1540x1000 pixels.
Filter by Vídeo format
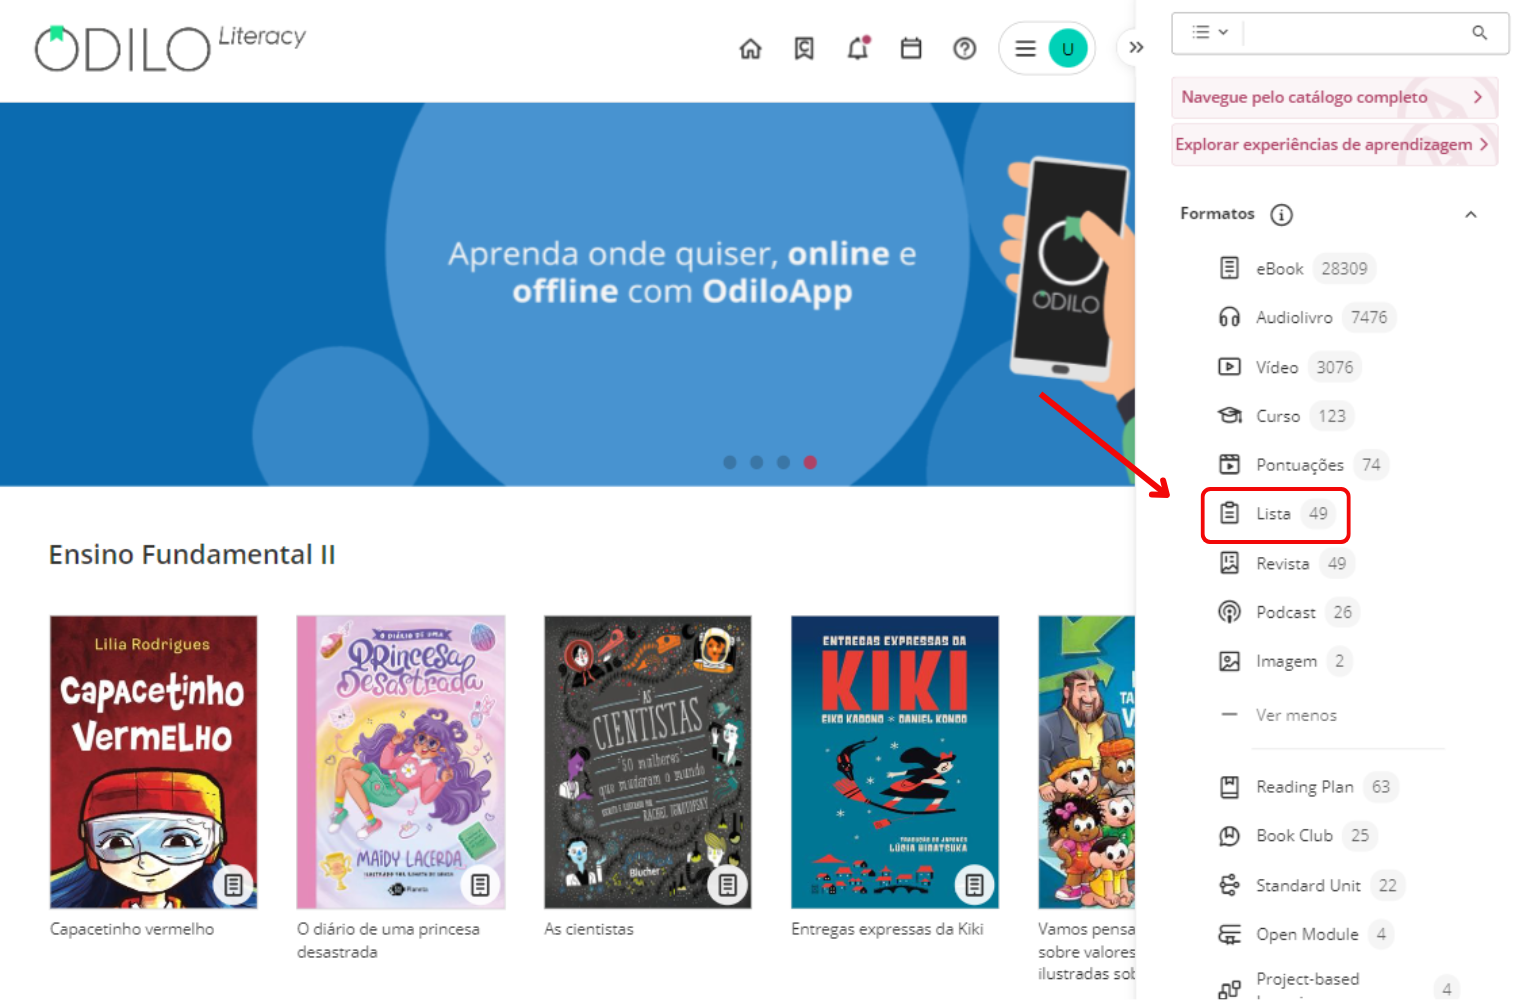tap(1289, 367)
